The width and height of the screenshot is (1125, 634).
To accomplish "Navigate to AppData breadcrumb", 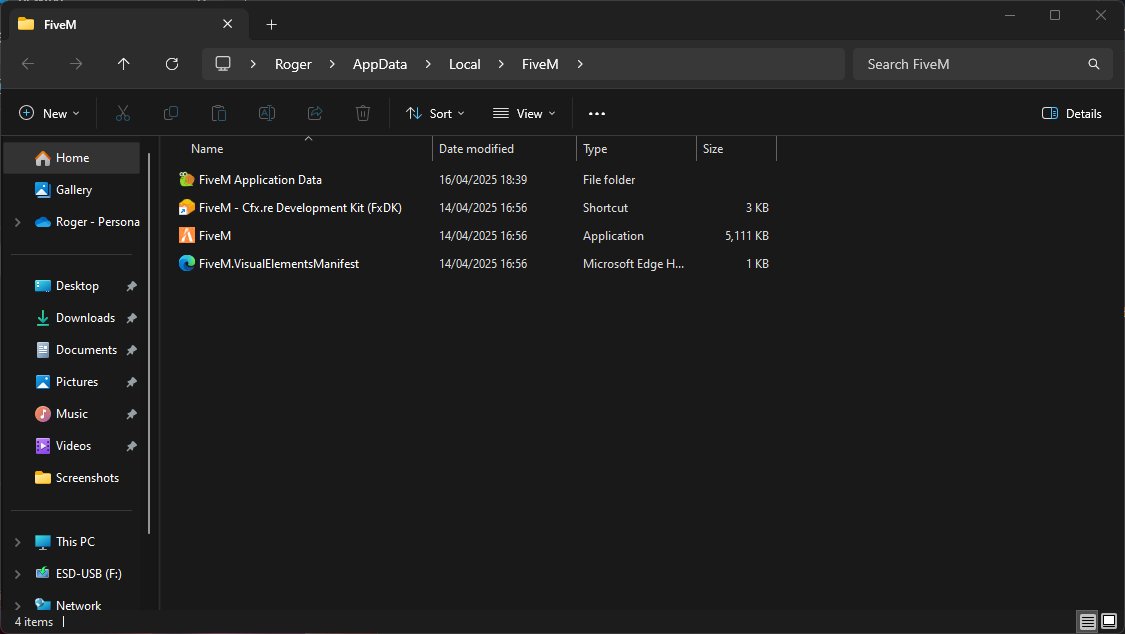I will [x=380, y=64].
